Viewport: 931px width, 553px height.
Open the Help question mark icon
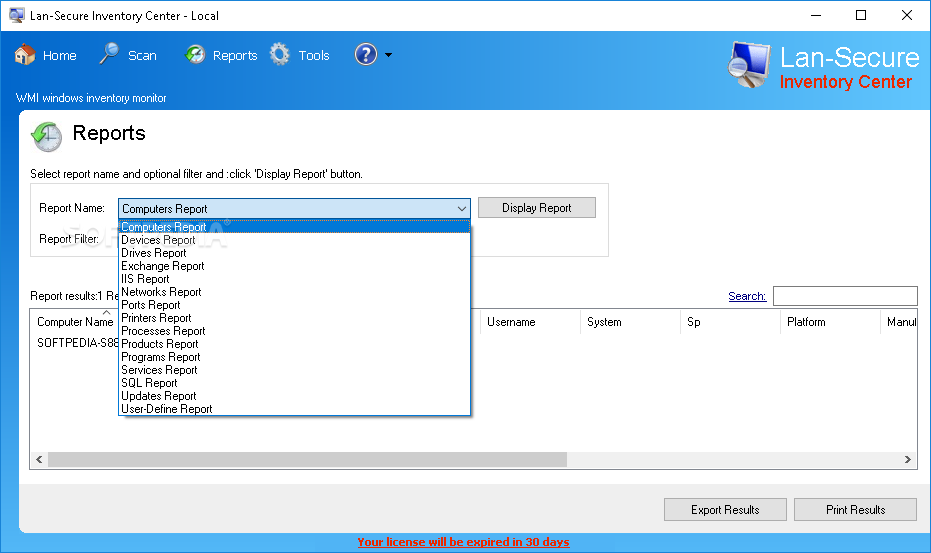tap(366, 54)
